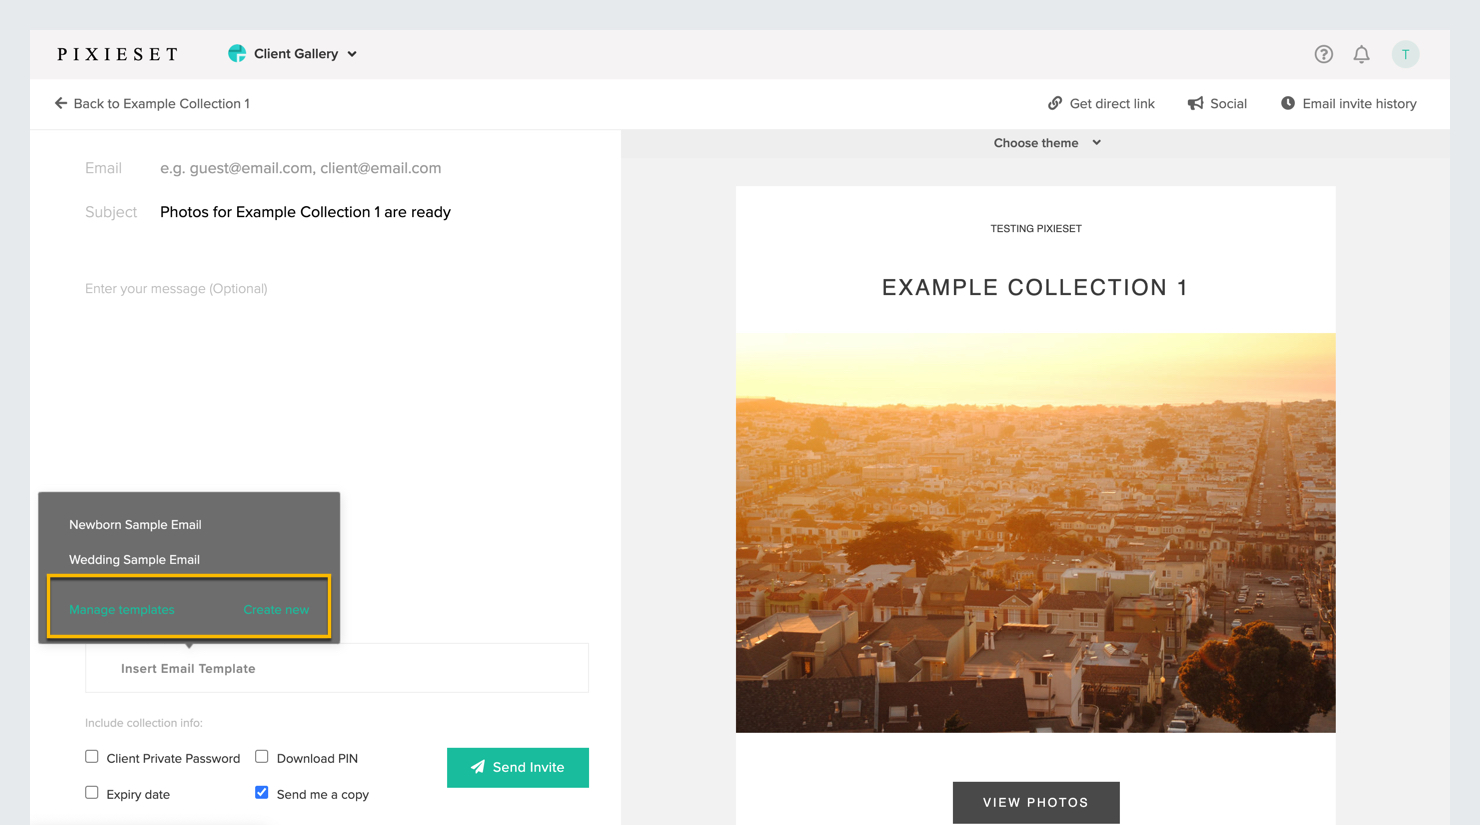Click Get direct link
1480x825 pixels.
(x=1101, y=103)
